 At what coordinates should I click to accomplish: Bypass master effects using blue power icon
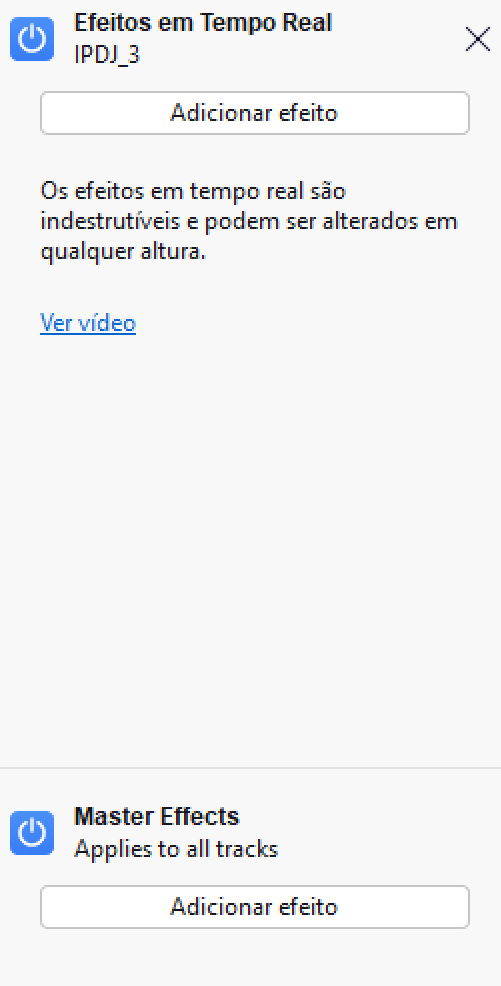tap(32, 834)
